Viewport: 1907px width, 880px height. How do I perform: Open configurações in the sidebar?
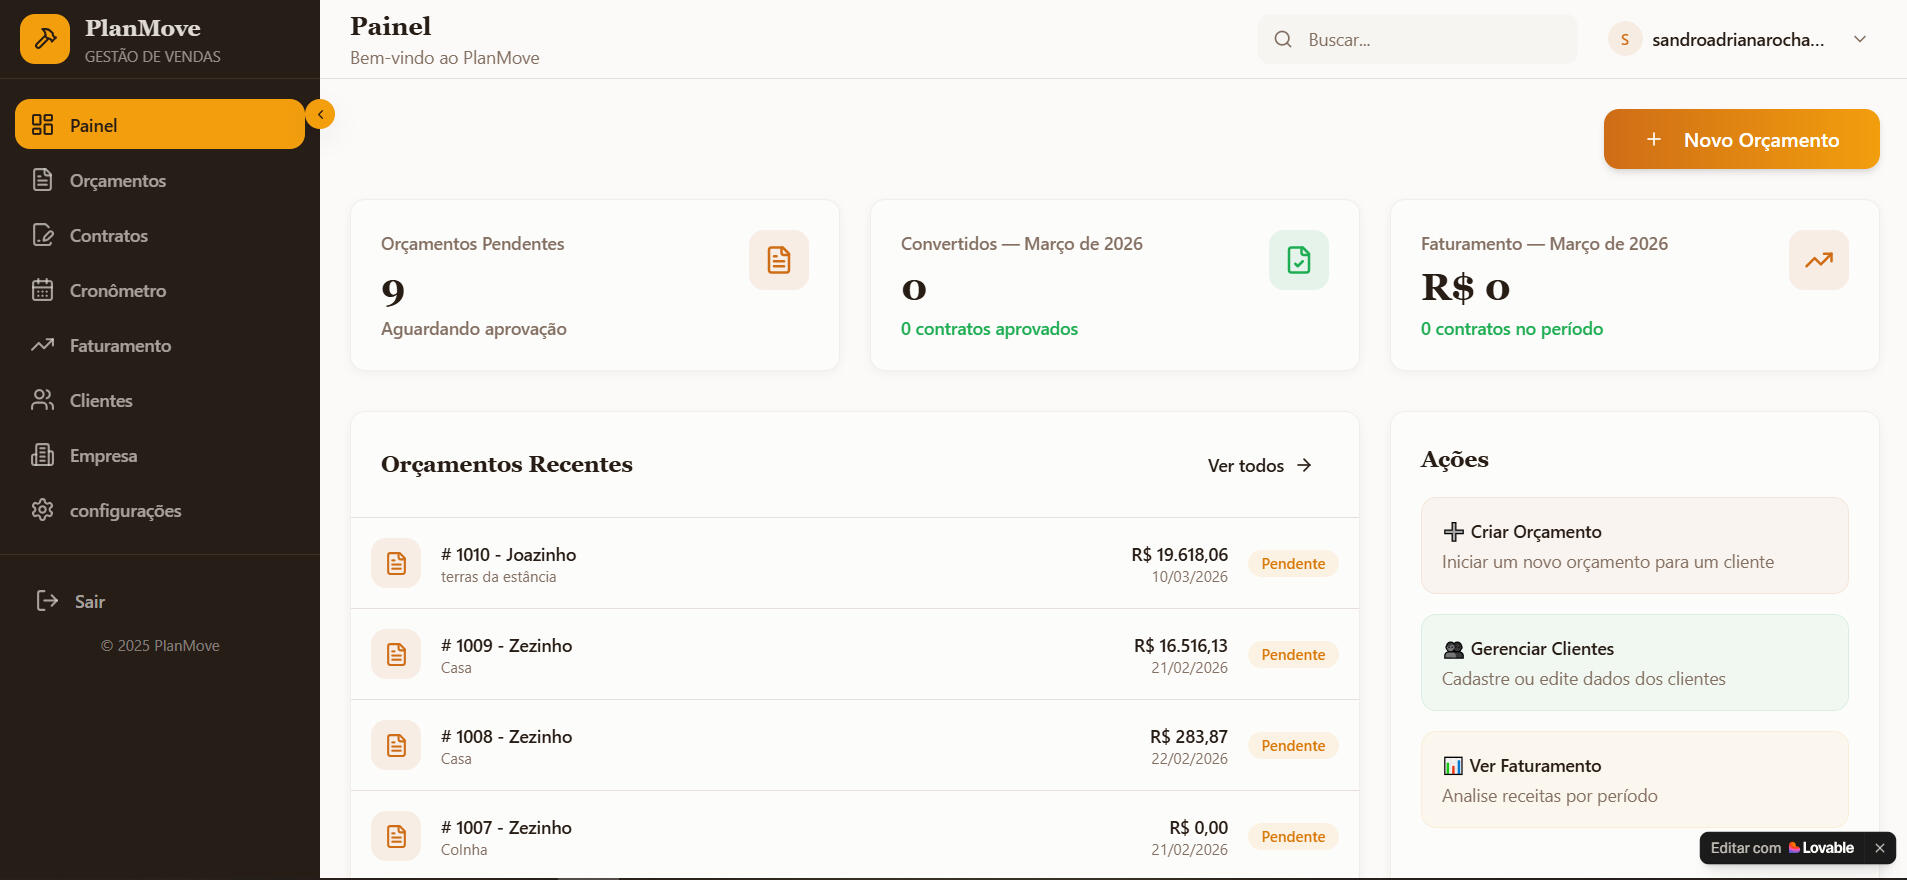point(125,511)
